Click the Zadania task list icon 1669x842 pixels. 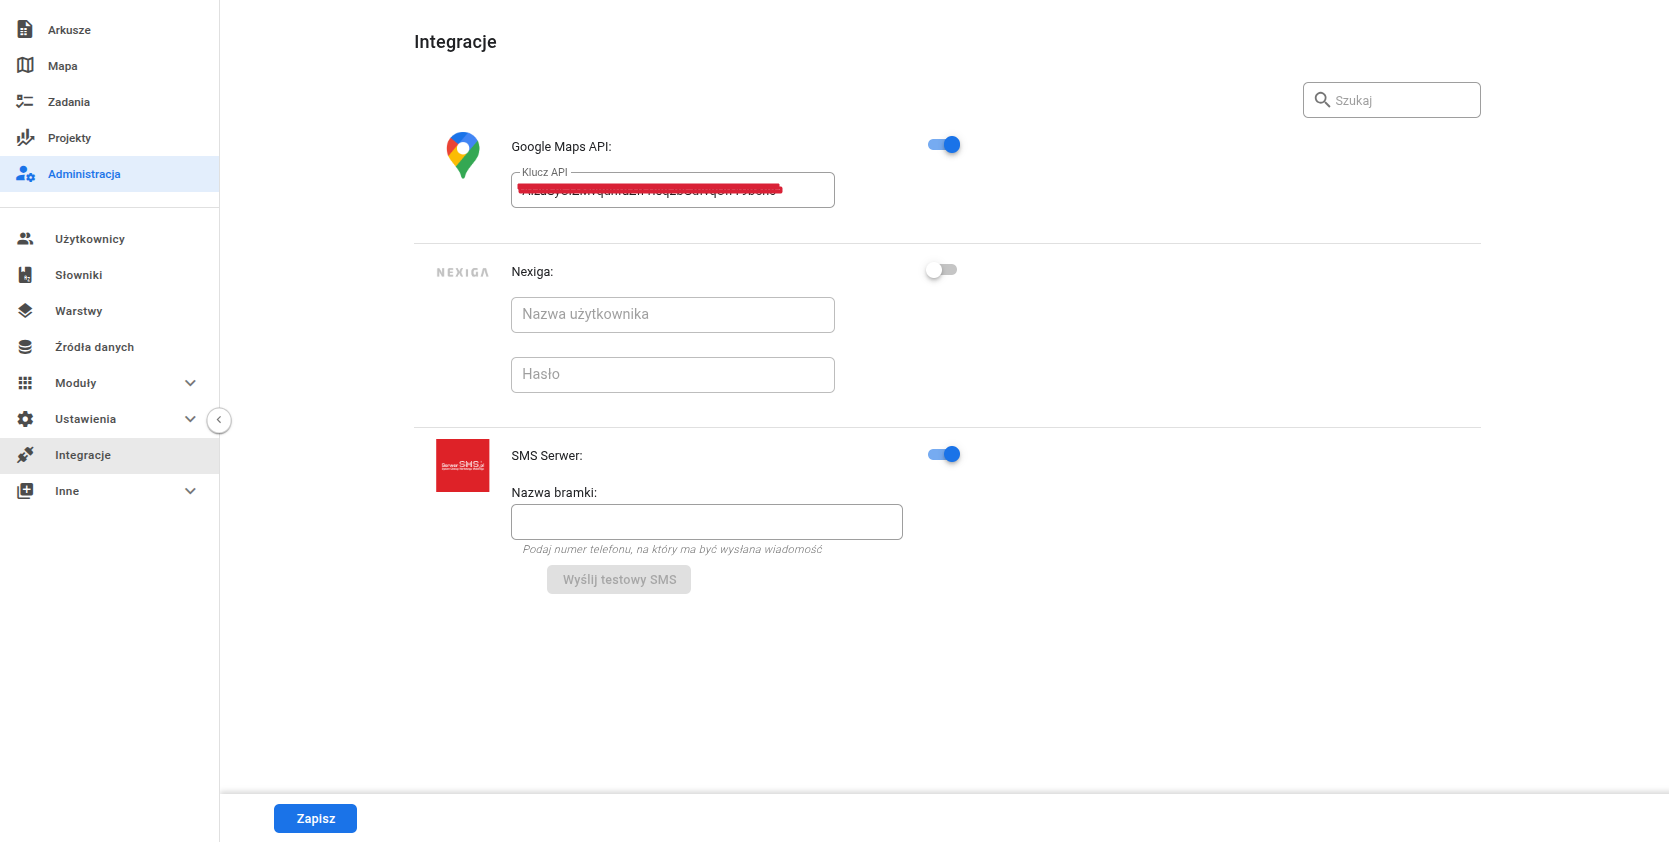(25, 102)
